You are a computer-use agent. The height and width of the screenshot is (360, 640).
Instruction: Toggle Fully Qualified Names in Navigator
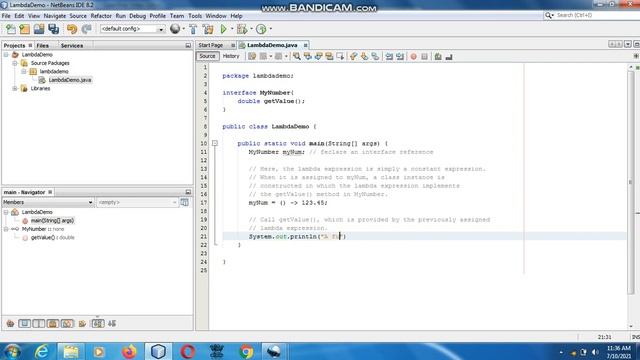[82, 324]
